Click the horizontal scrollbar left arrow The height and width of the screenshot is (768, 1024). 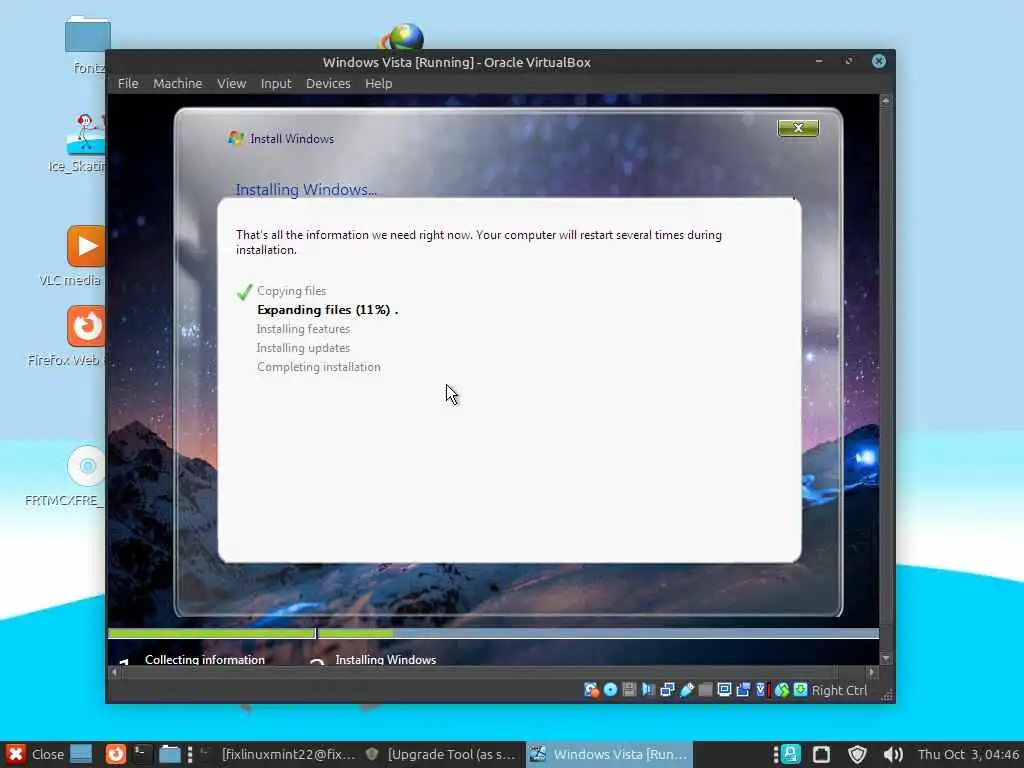pos(114,671)
